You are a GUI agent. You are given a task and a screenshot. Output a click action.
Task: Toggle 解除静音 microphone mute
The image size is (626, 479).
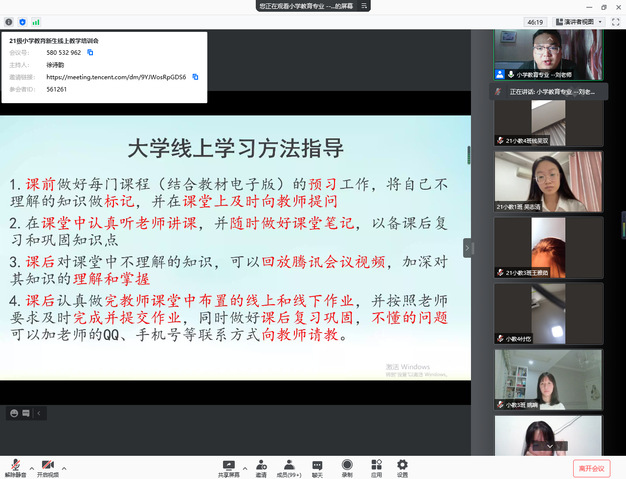pos(15,465)
